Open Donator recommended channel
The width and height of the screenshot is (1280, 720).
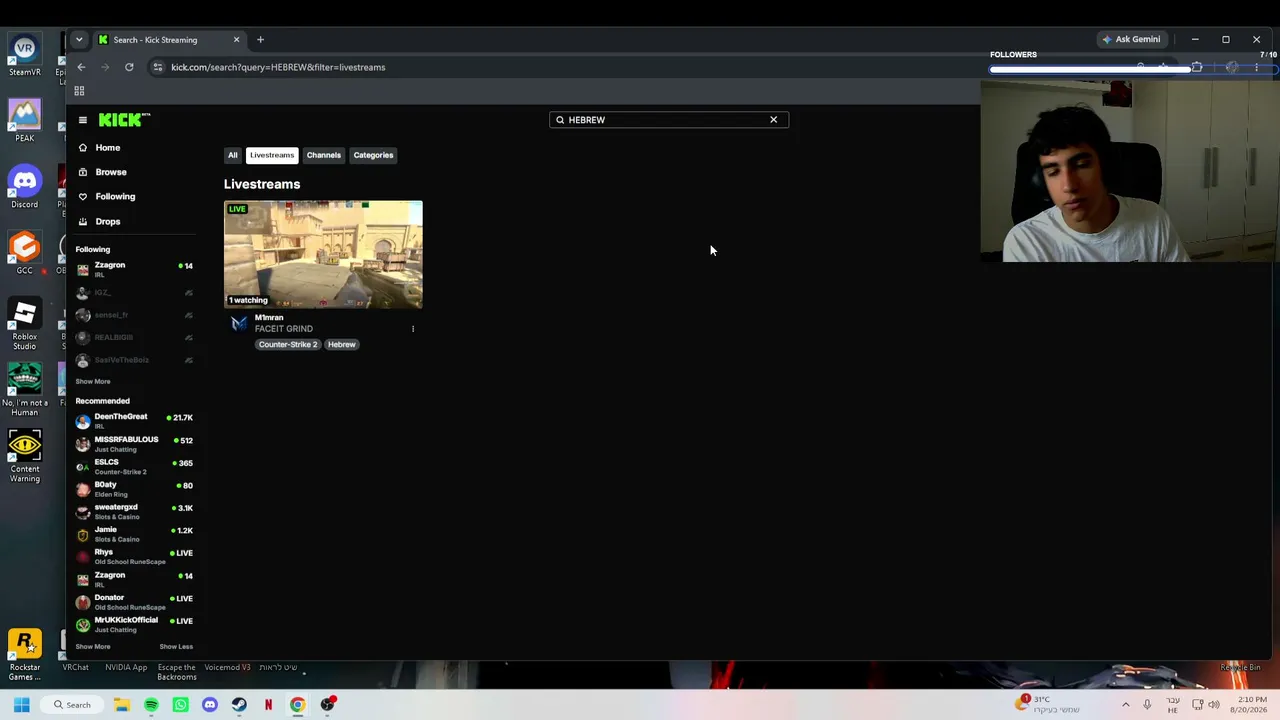click(x=134, y=602)
